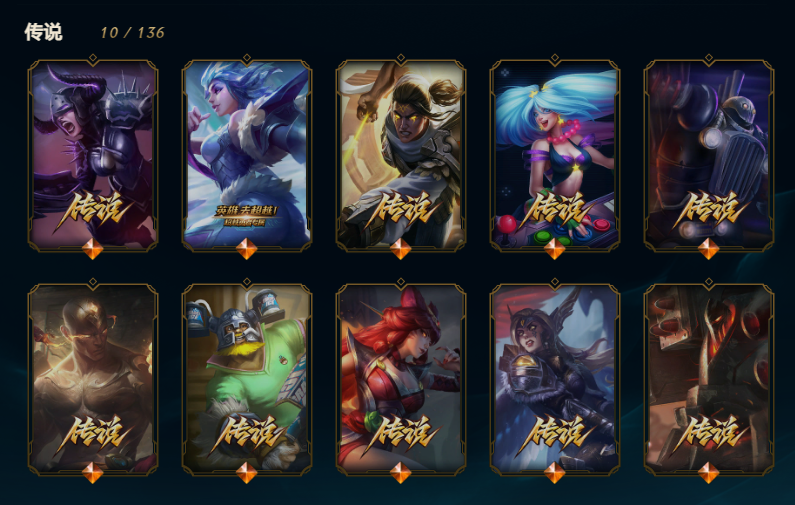795x505 pixels.
Task: Click orange gem under fox girl card
Action: tap(401, 473)
